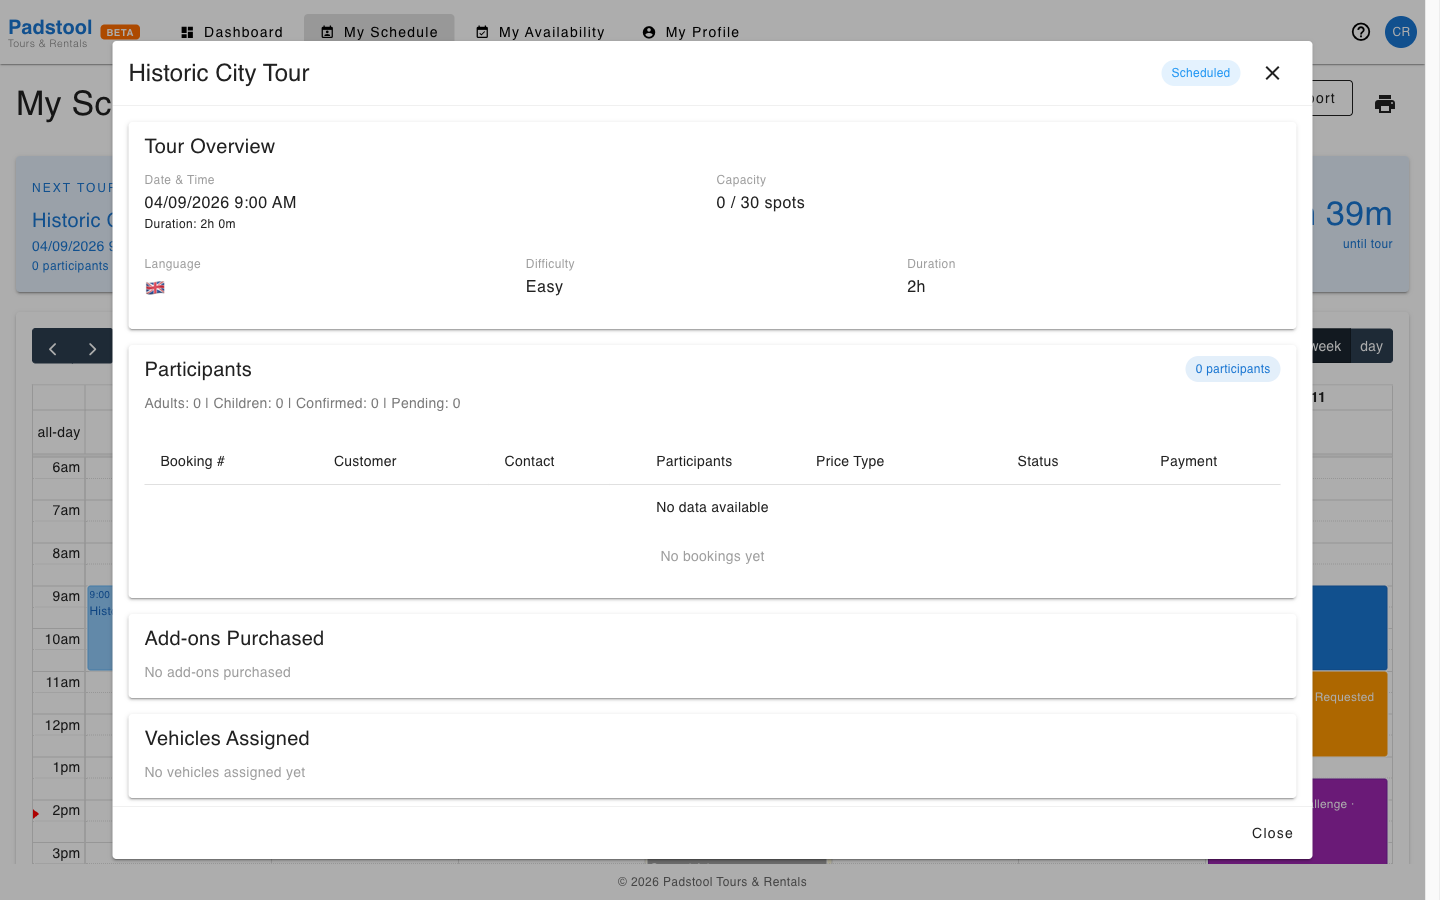Sort by Booking # column header
The height and width of the screenshot is (900, 1440).
[192, 461]
